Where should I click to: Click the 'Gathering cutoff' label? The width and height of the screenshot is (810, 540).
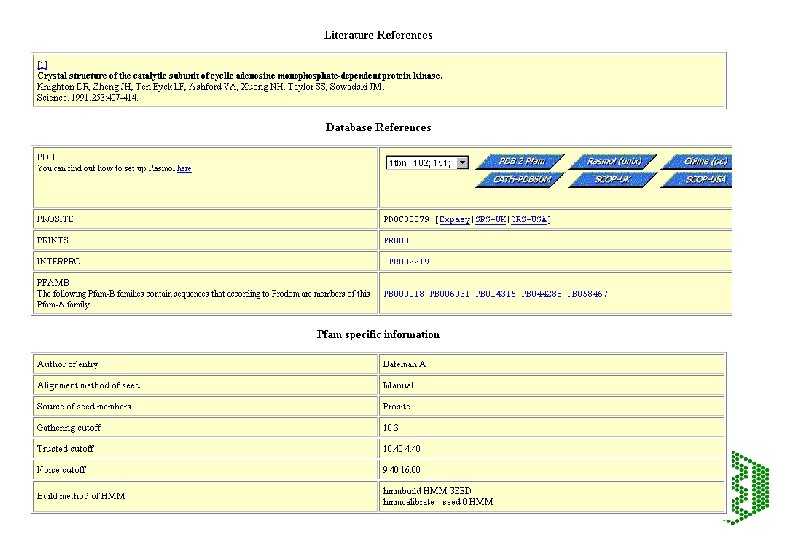pyautogui.click(x=69, y=428)
